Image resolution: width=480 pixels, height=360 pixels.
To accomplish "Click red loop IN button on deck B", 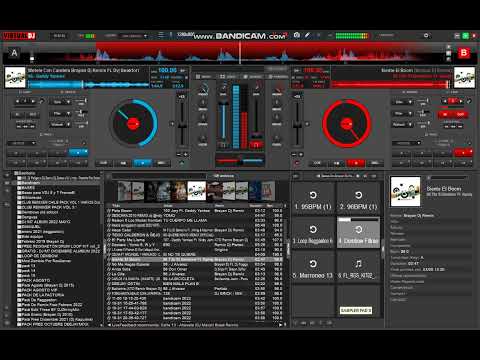I will [445, 114].
